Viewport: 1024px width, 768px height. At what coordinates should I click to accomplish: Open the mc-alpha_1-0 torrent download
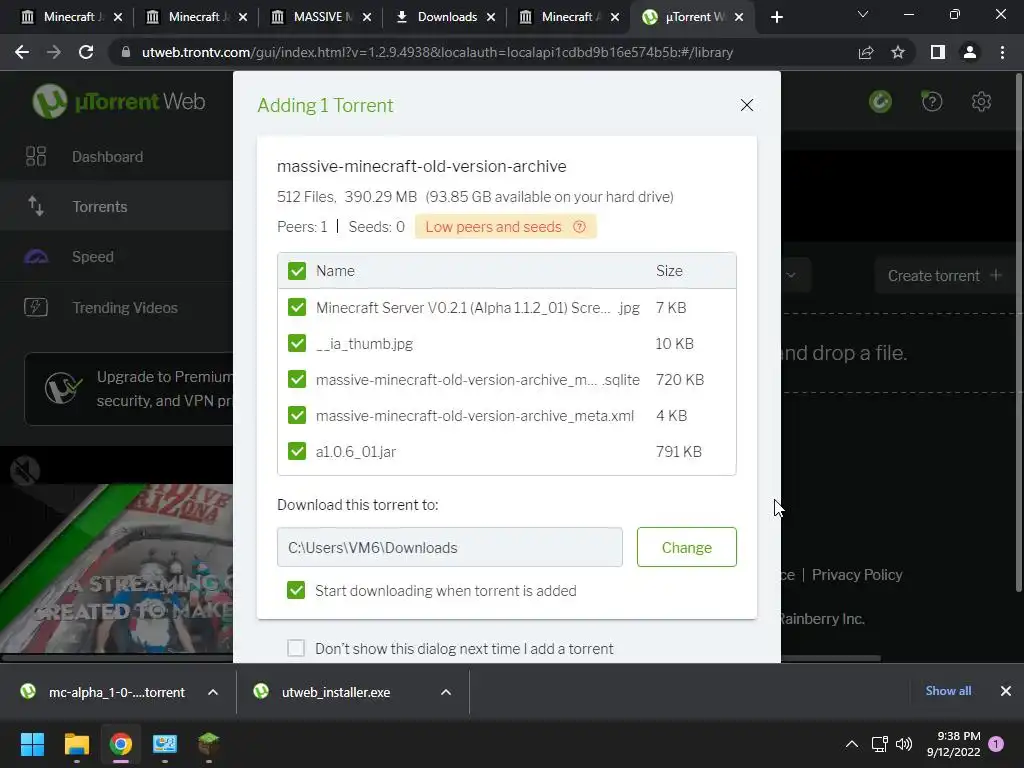tap(104, 692)
